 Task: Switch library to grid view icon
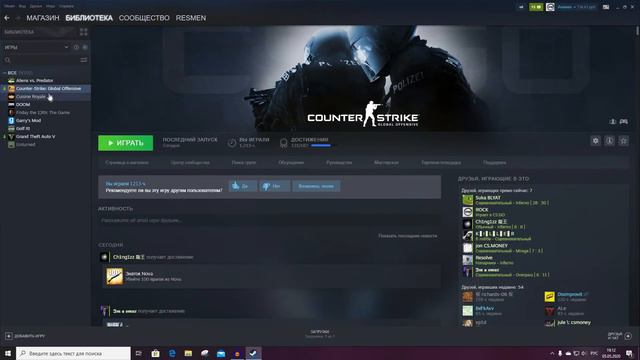[x=84, y=32]
